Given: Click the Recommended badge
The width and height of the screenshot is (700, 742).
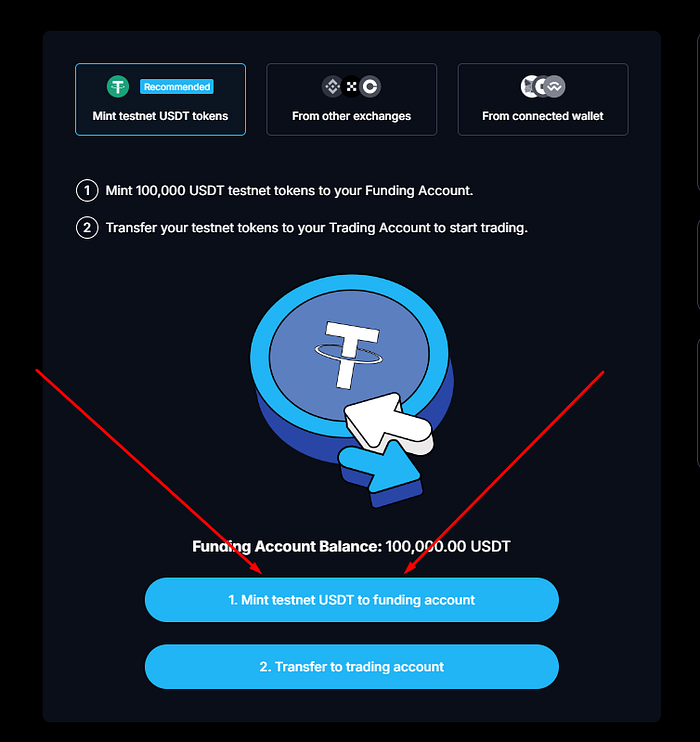Looking at the screenshot, I should 177,87.
